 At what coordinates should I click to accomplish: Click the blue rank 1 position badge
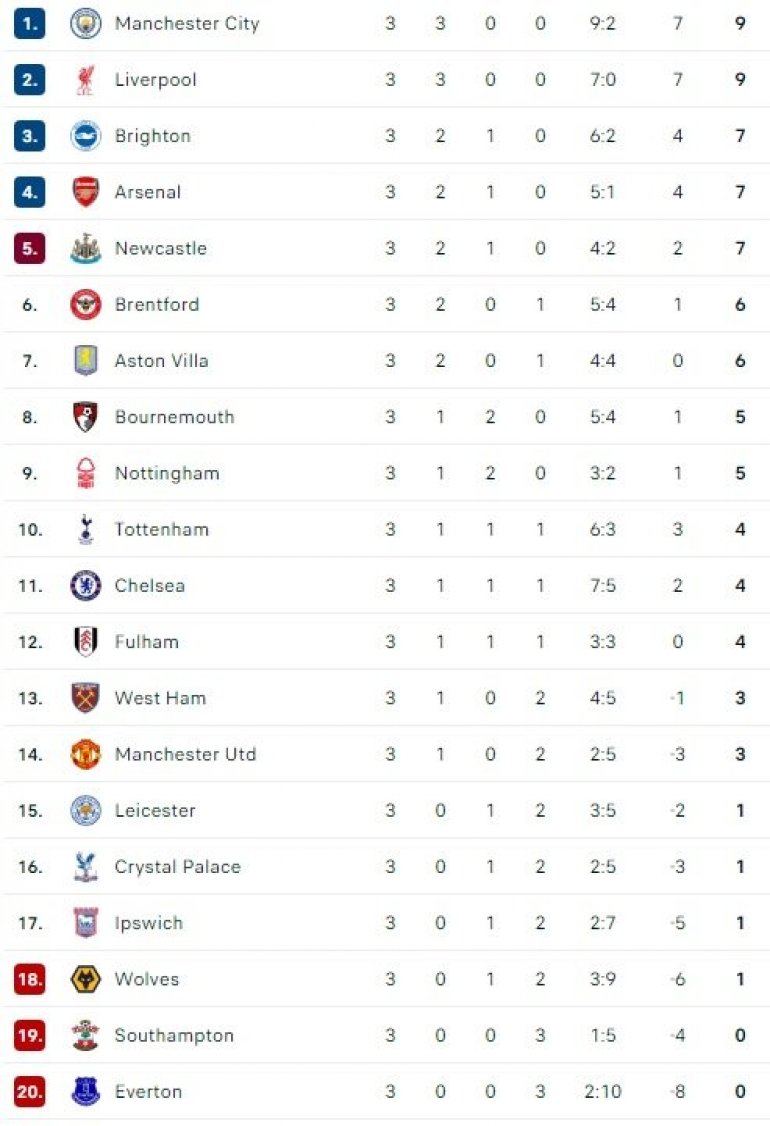pos(30,24)
